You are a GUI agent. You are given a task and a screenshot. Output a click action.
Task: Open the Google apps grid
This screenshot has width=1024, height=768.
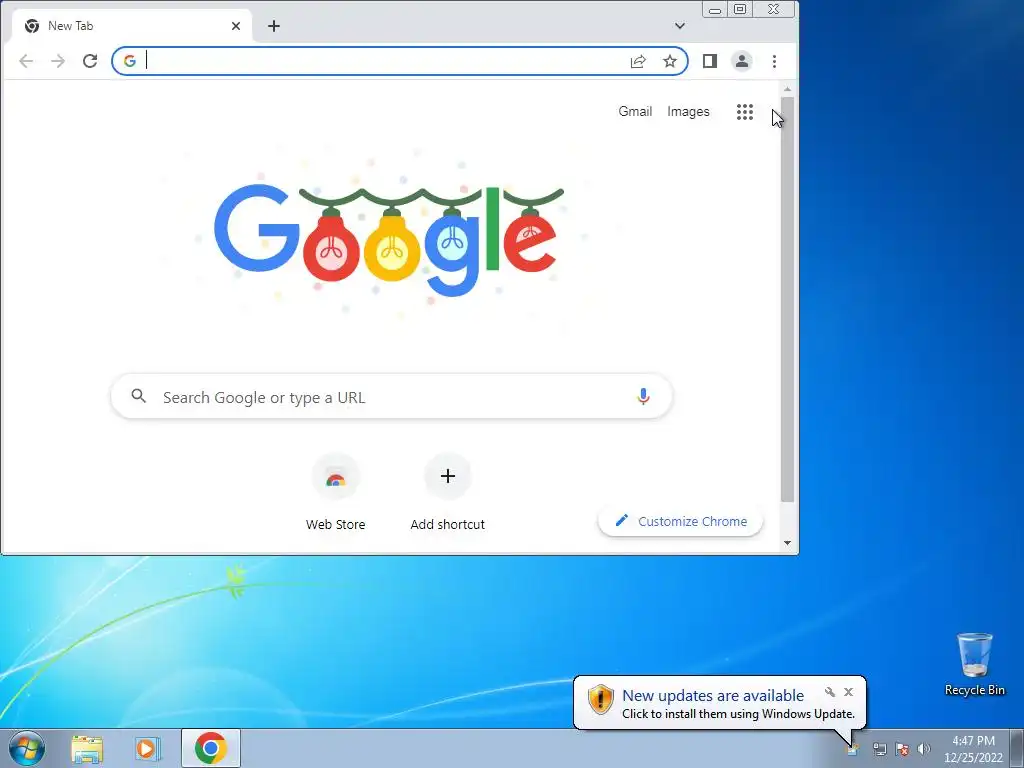(x=745, y=112)
